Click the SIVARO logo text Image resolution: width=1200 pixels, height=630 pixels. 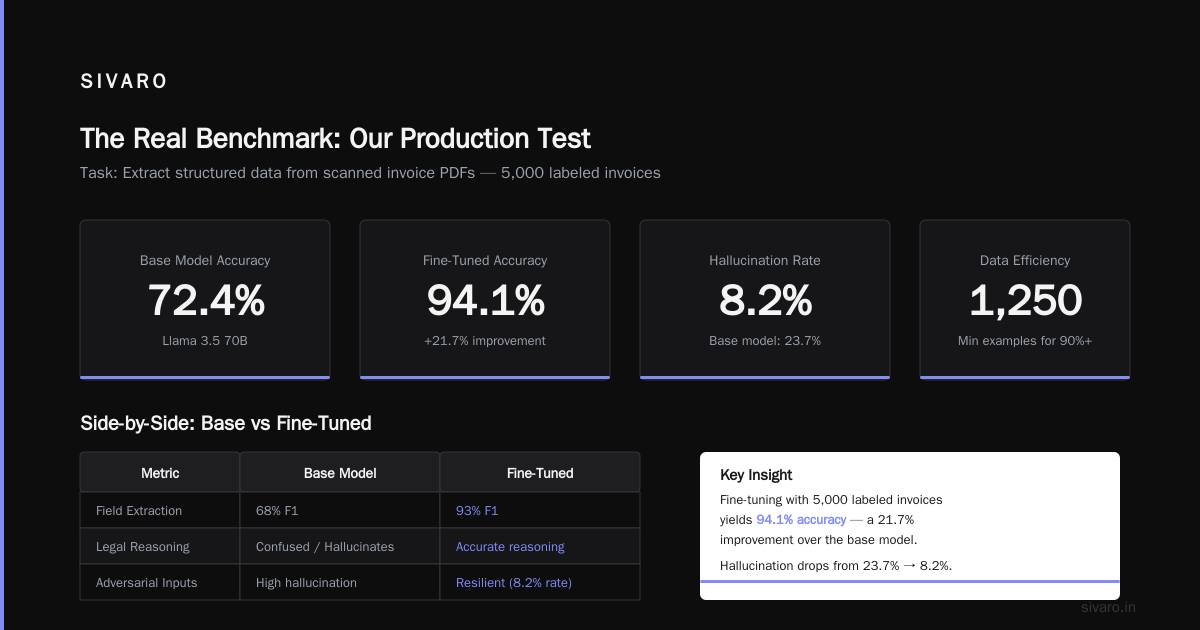124,82
